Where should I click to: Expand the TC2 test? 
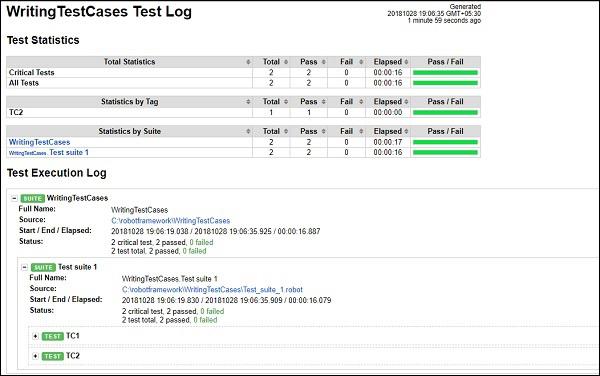35,356
